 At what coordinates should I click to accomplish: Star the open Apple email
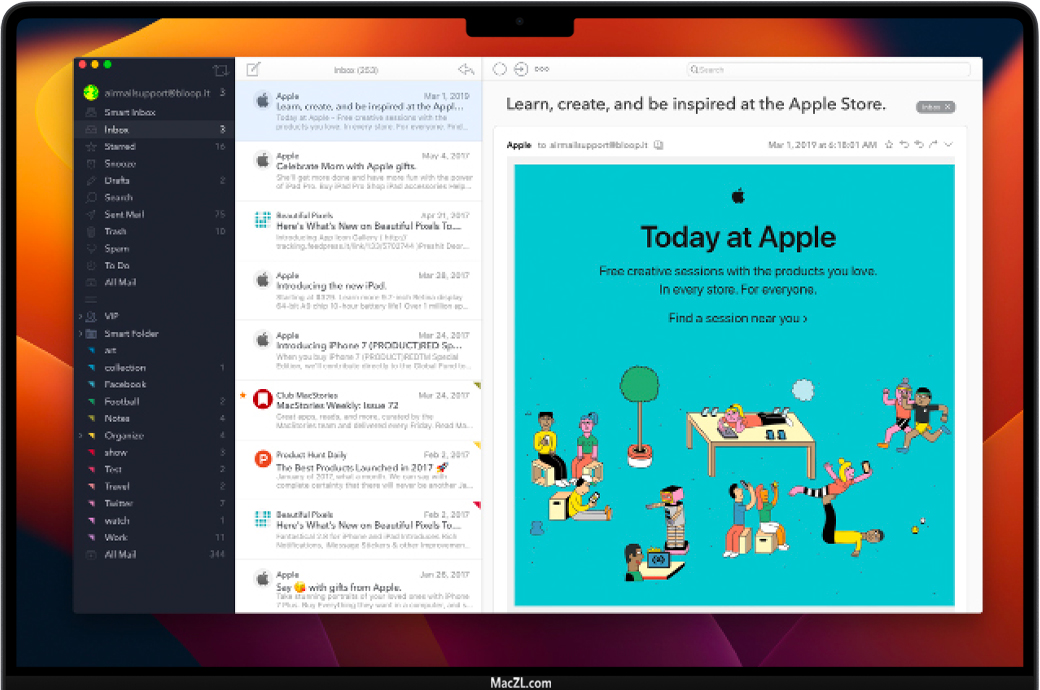pyautogui.click(x=888, y=145)
